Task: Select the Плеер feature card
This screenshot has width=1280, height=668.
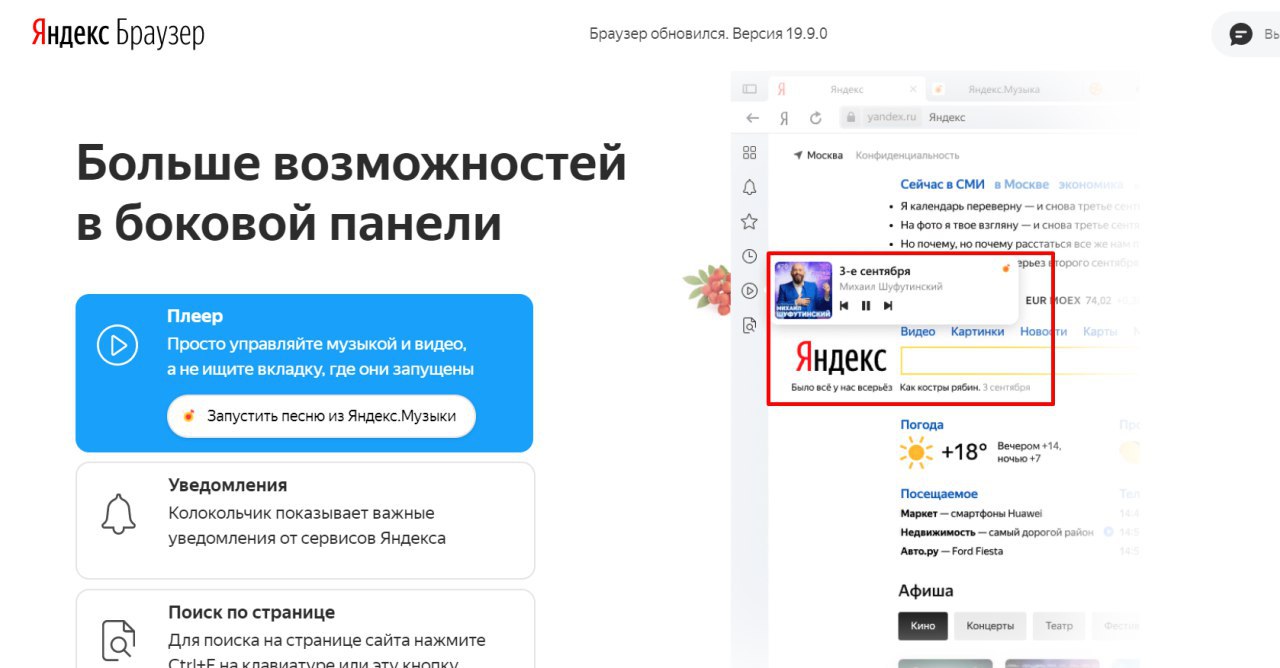Action: coord(304,373)
